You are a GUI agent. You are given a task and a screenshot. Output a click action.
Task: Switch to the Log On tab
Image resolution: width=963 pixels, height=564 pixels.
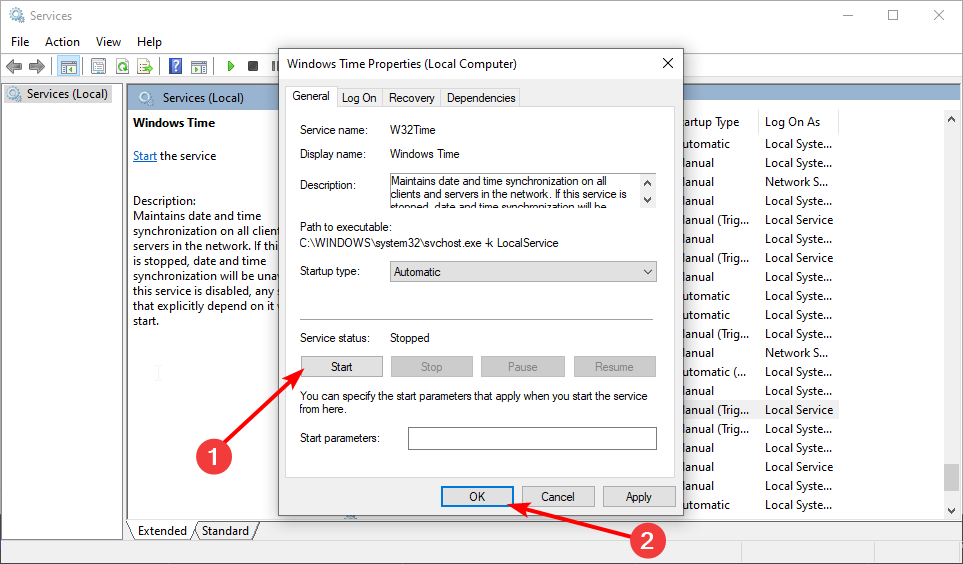(x=359, y=98)
